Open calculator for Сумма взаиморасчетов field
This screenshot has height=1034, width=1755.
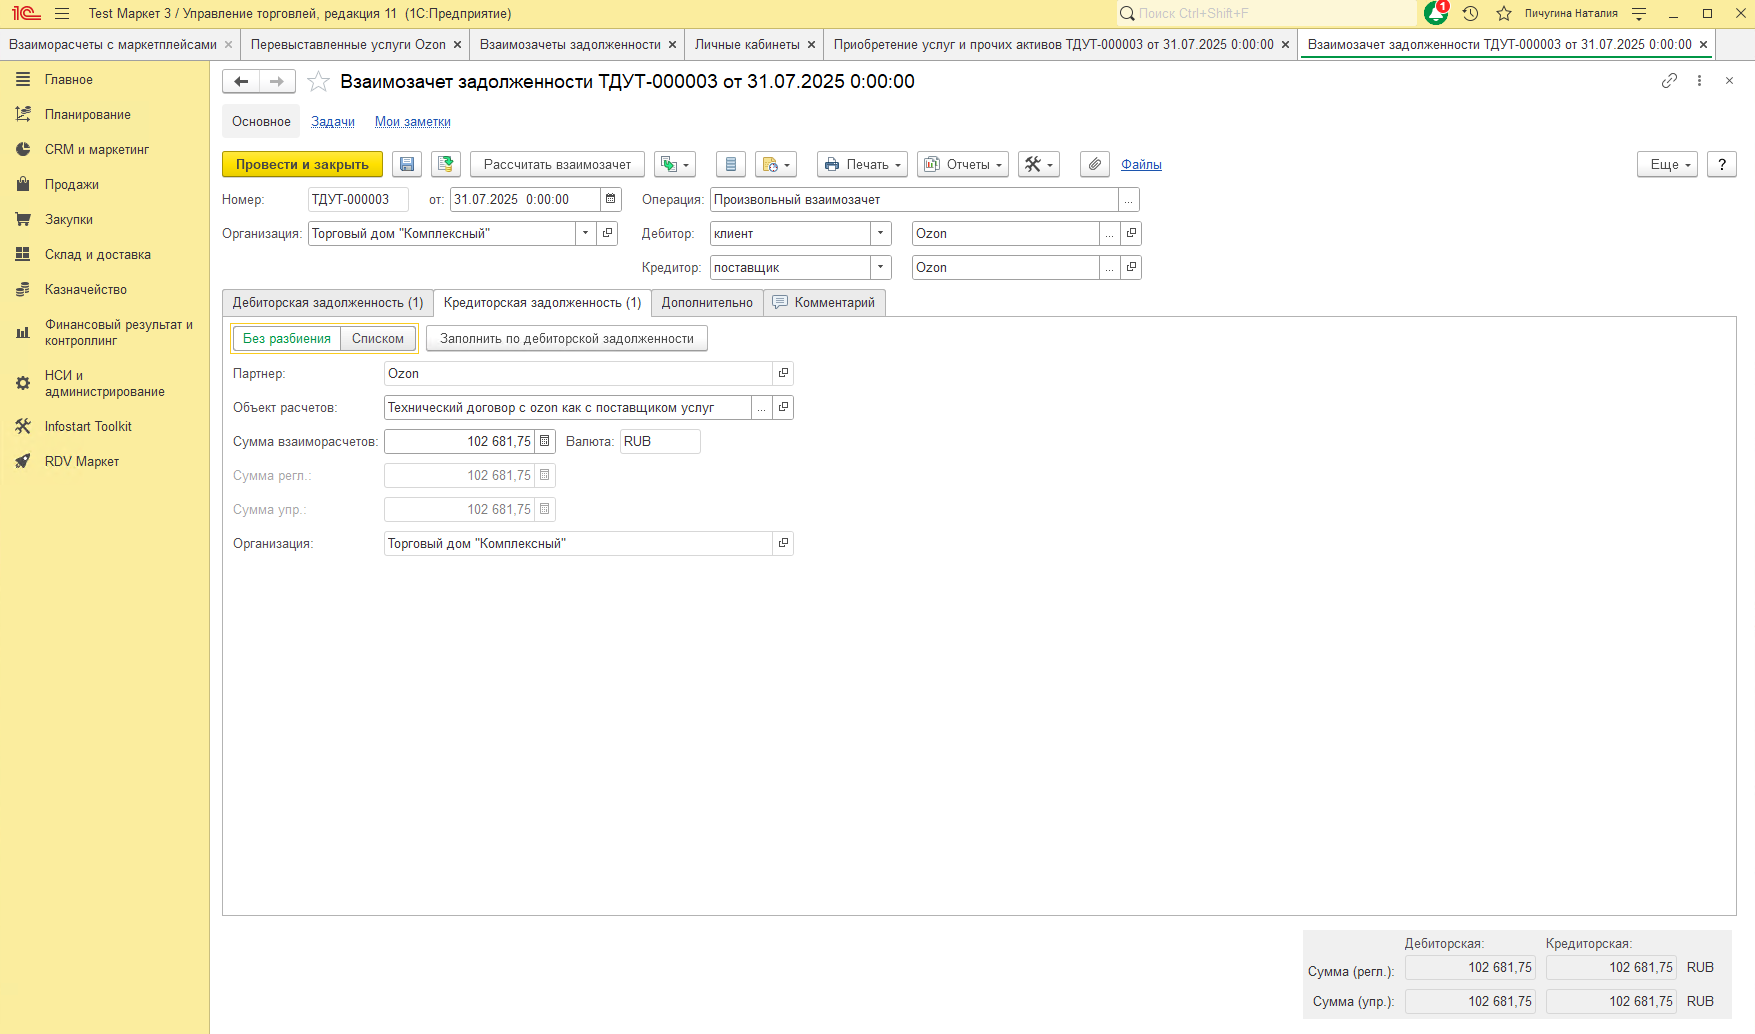(x=545, y=442)
